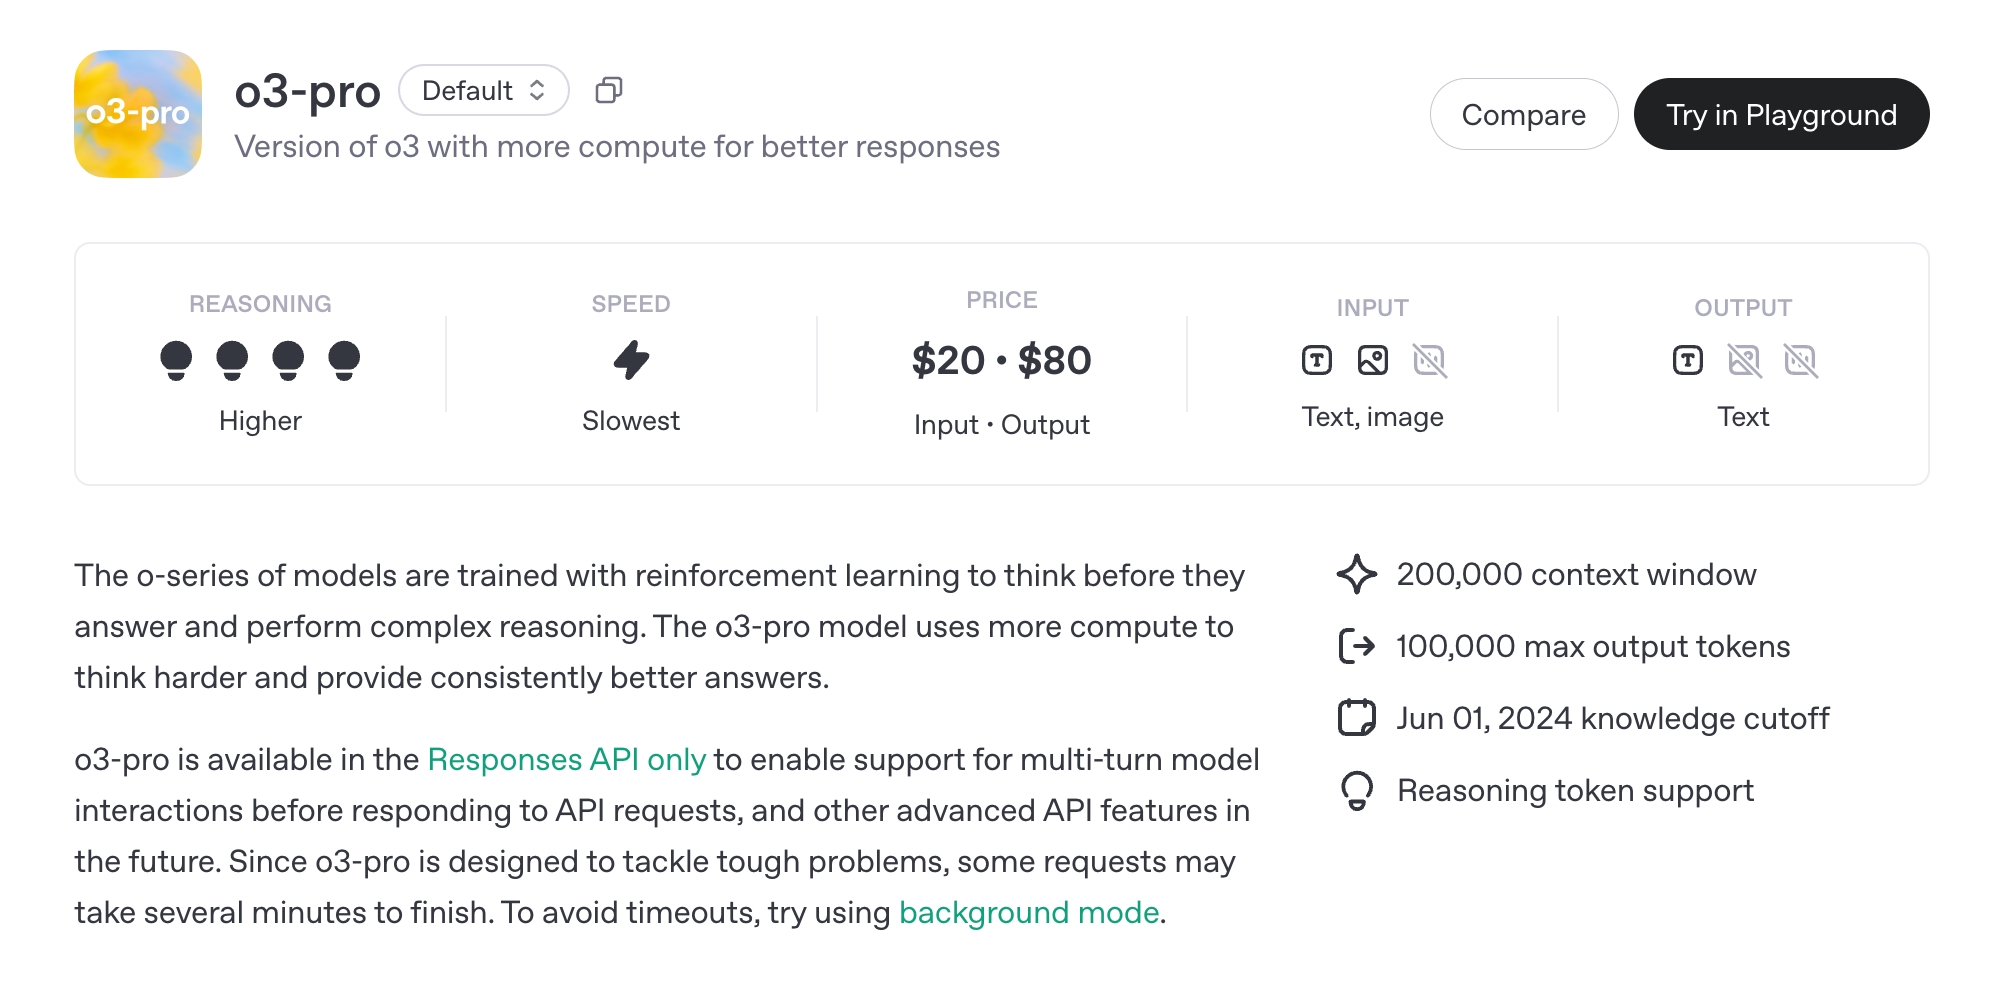Click Try in Playground button
Viewport: 1996px width, 982px height.
(1781, 115)
